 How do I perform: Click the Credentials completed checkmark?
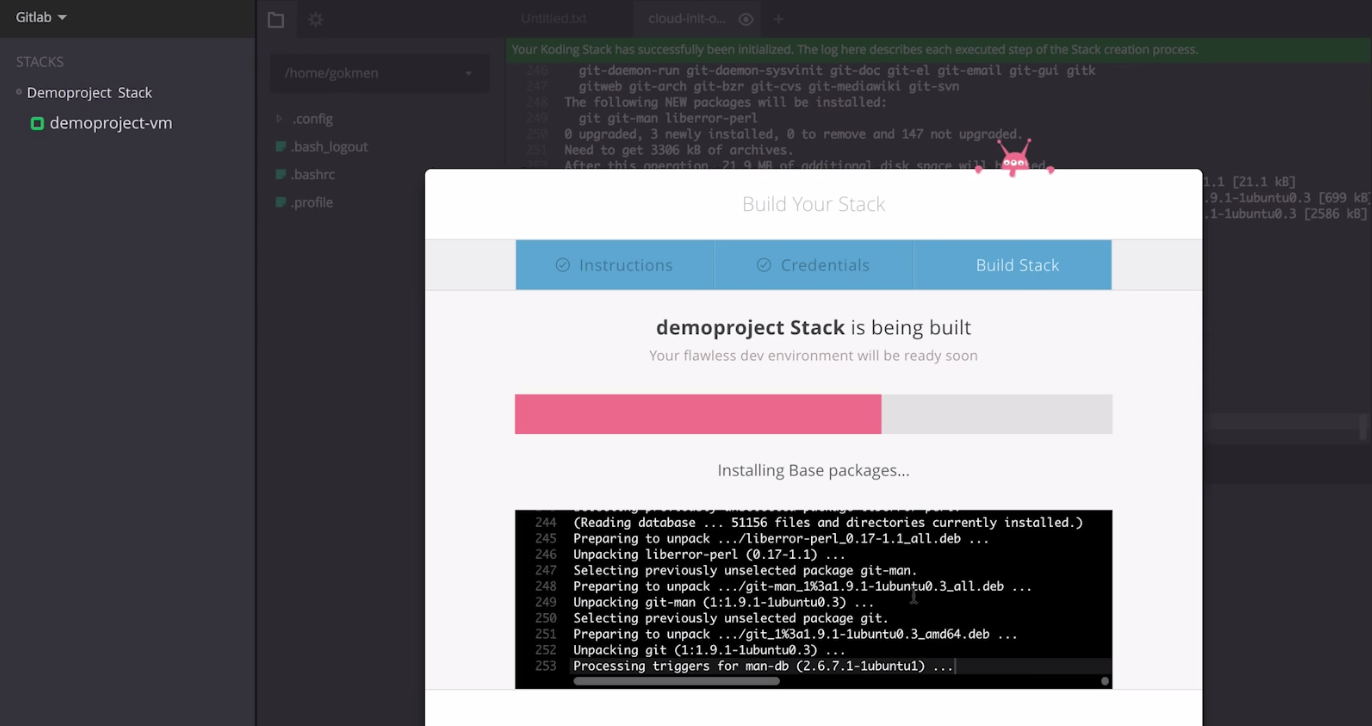pos(765,265)
